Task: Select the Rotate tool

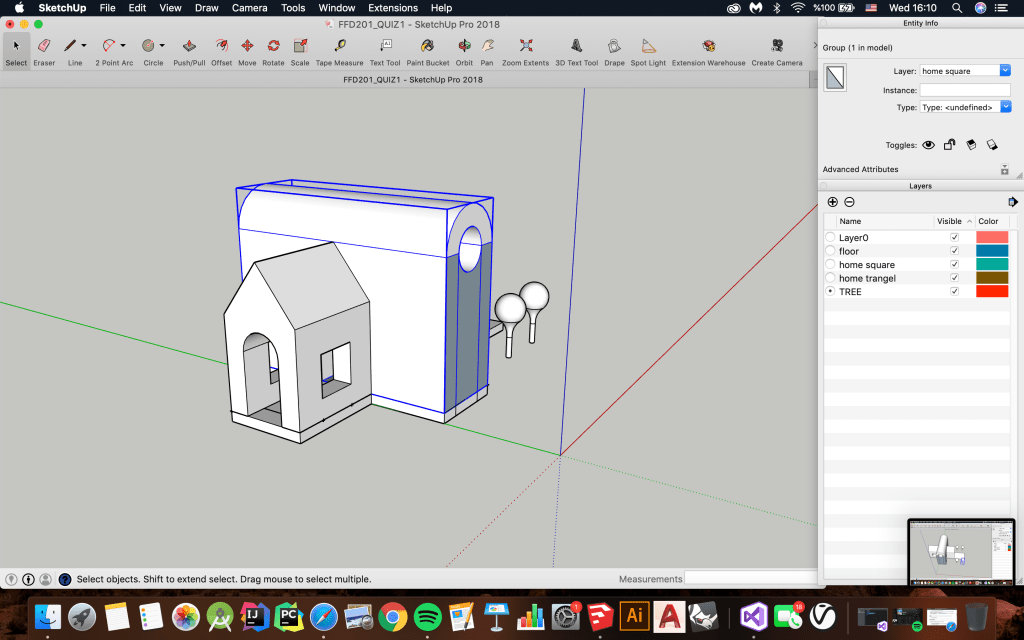Action: pyautogui.click(x=273, y=46)
